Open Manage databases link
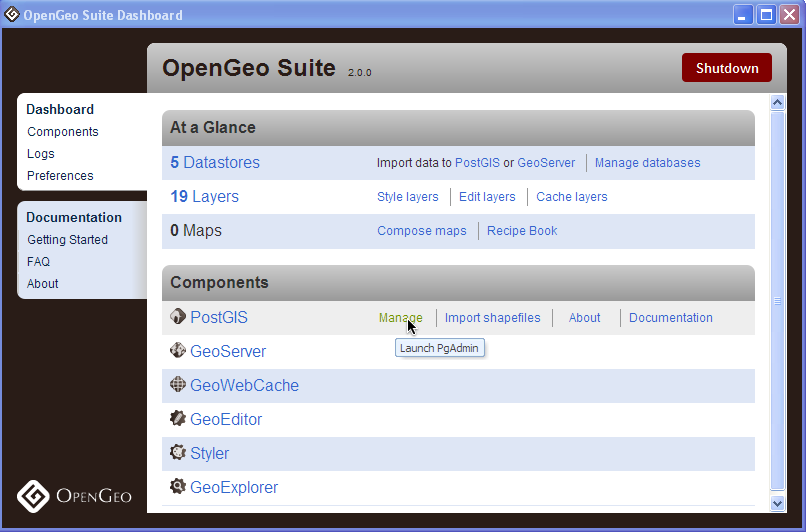The height and width of the screenshot is (532, 806). pos(648,163)
